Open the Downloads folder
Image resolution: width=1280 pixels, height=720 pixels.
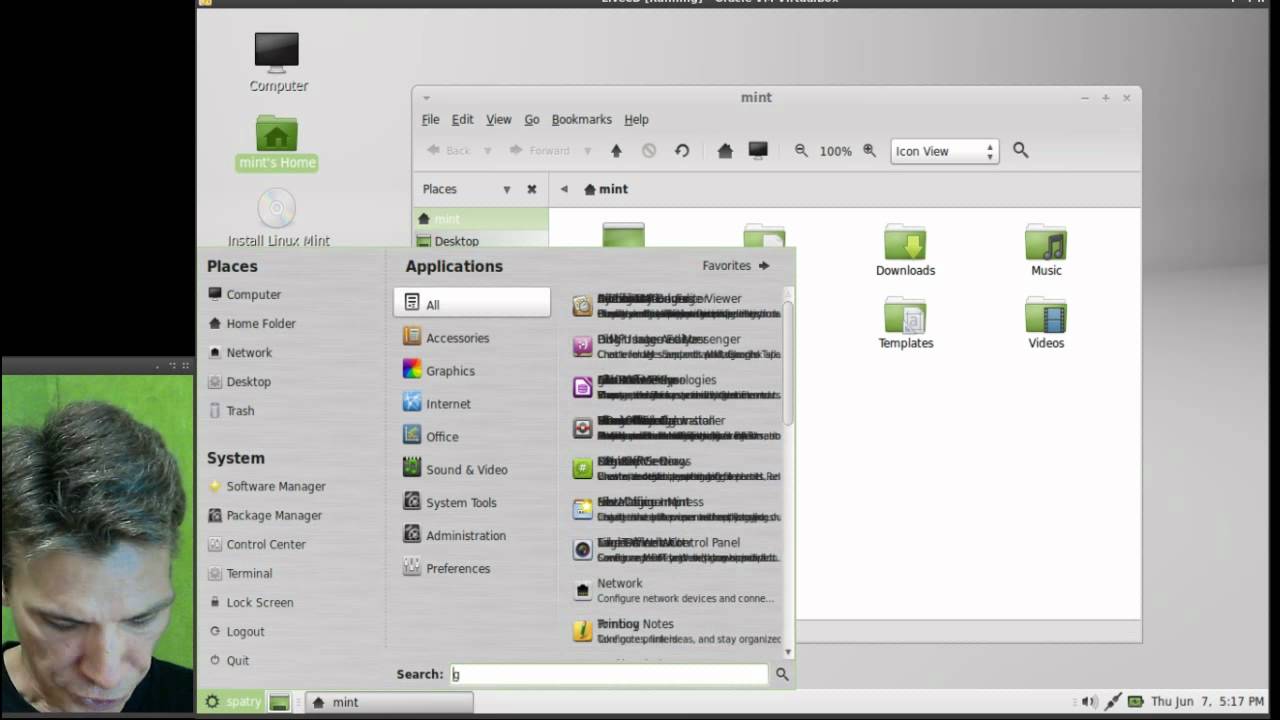905,250
